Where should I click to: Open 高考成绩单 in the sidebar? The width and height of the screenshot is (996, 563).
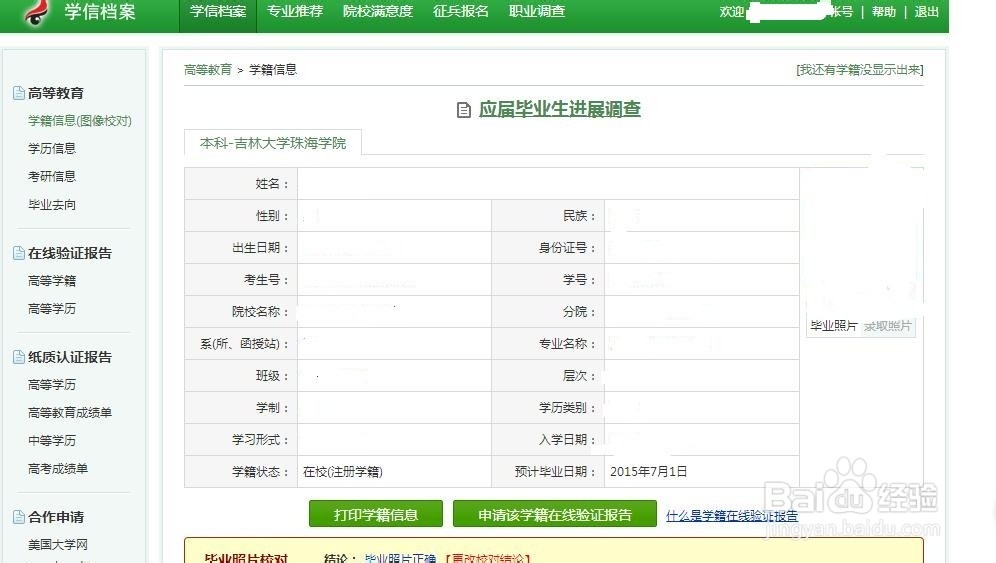[x=58, y=469]
